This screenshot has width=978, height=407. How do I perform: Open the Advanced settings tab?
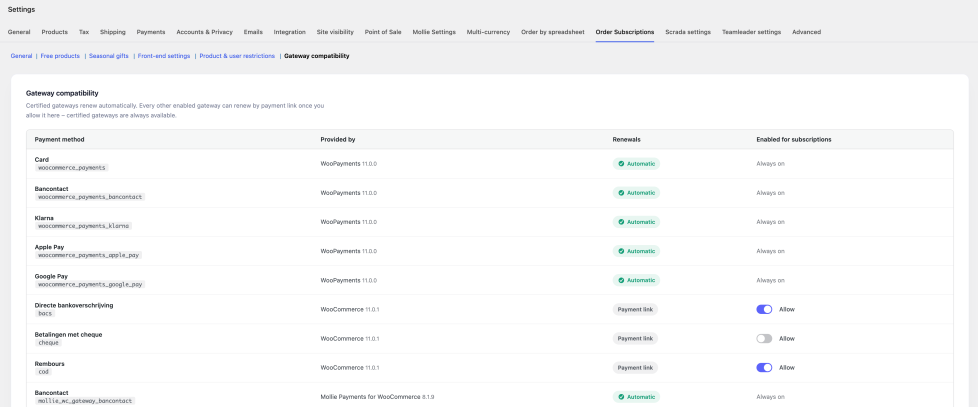click(806, 32)
